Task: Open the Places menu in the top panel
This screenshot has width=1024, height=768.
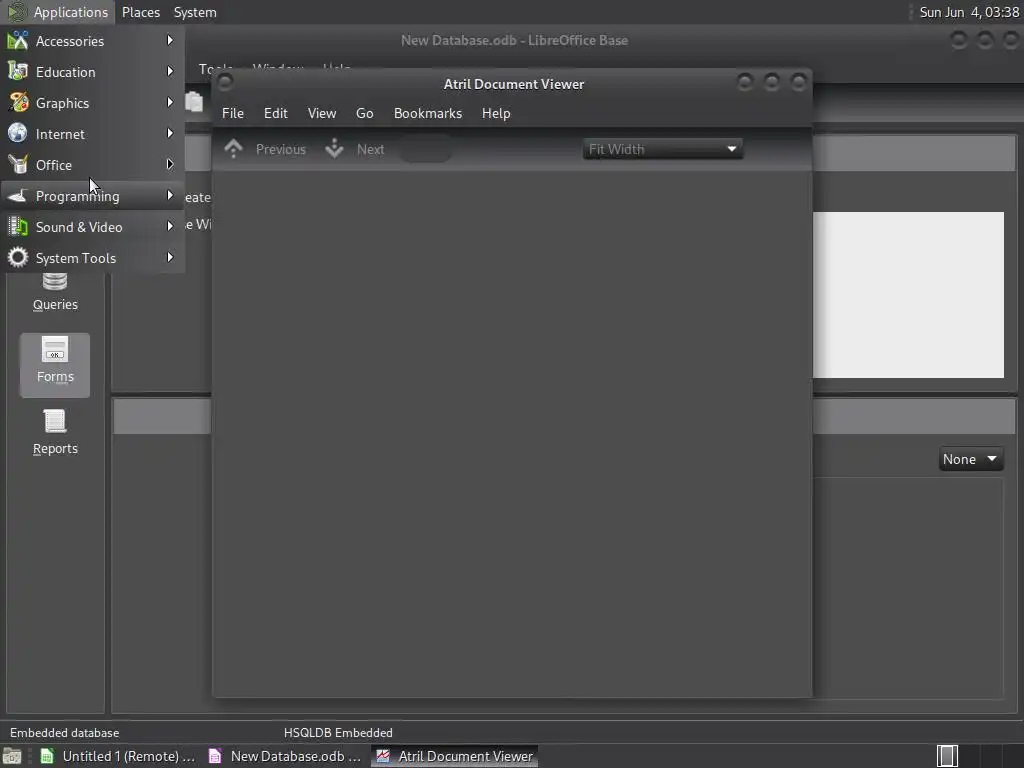Action: (140, 12)
